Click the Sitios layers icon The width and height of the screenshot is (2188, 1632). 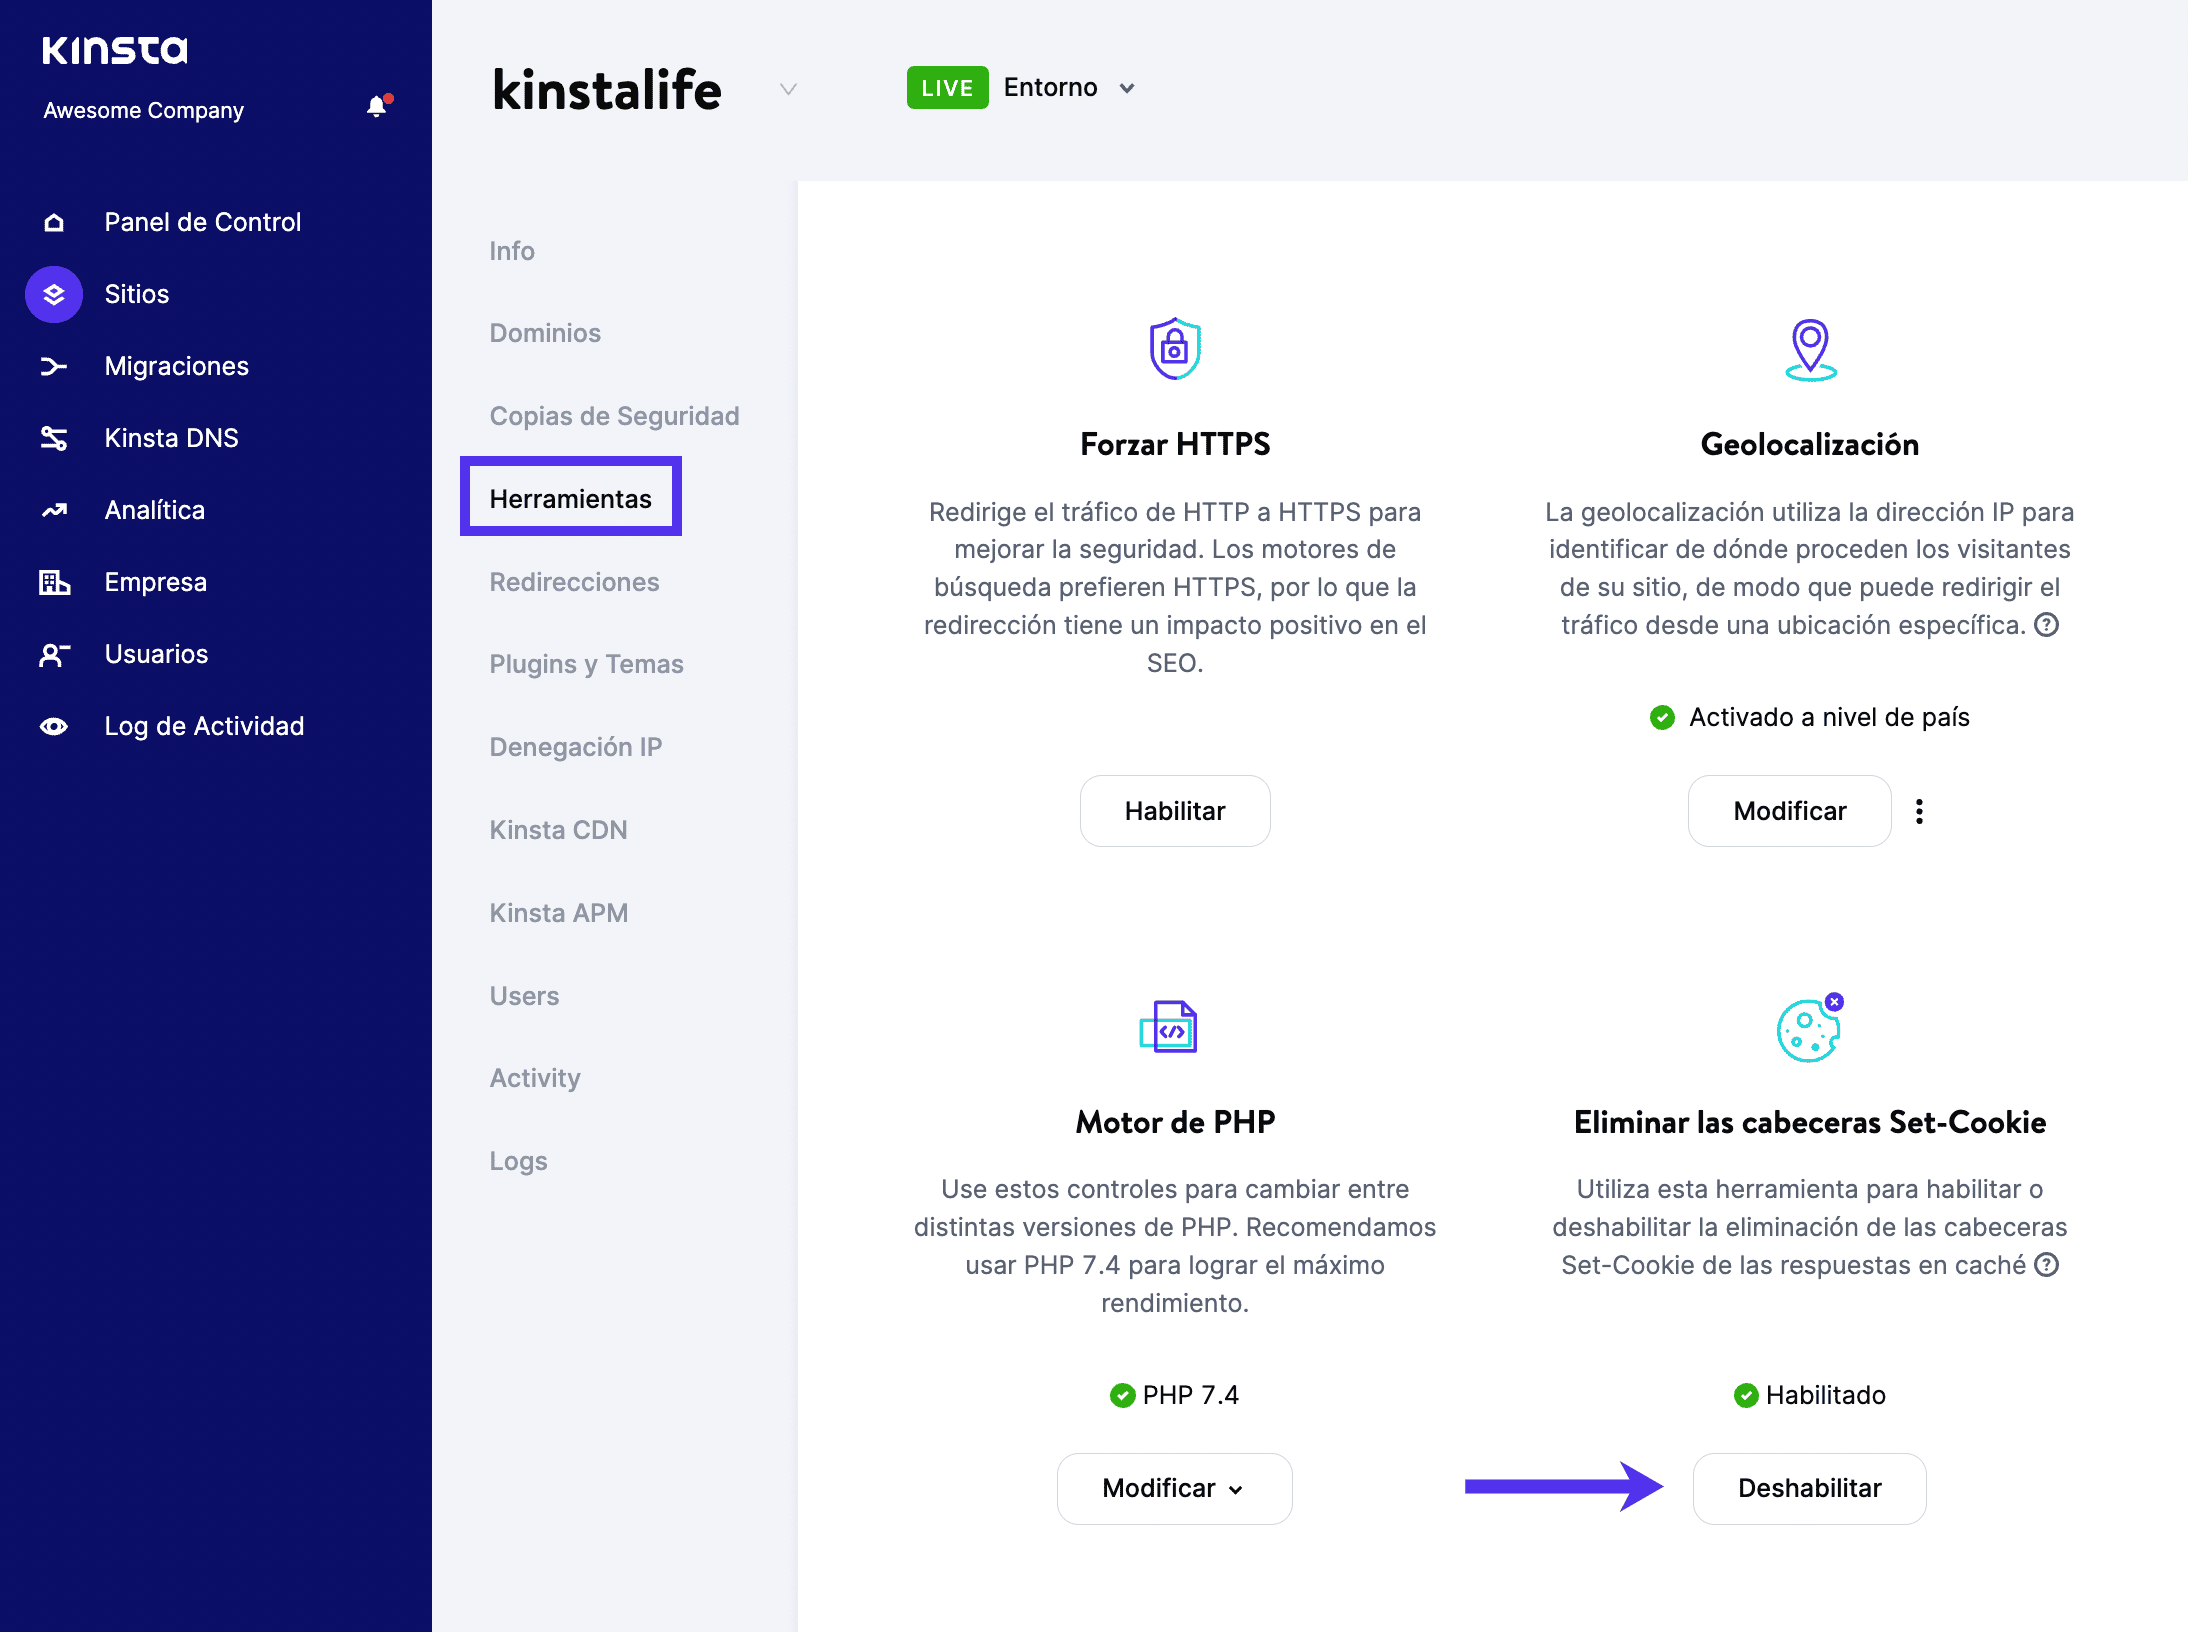(x=54, y=293)
